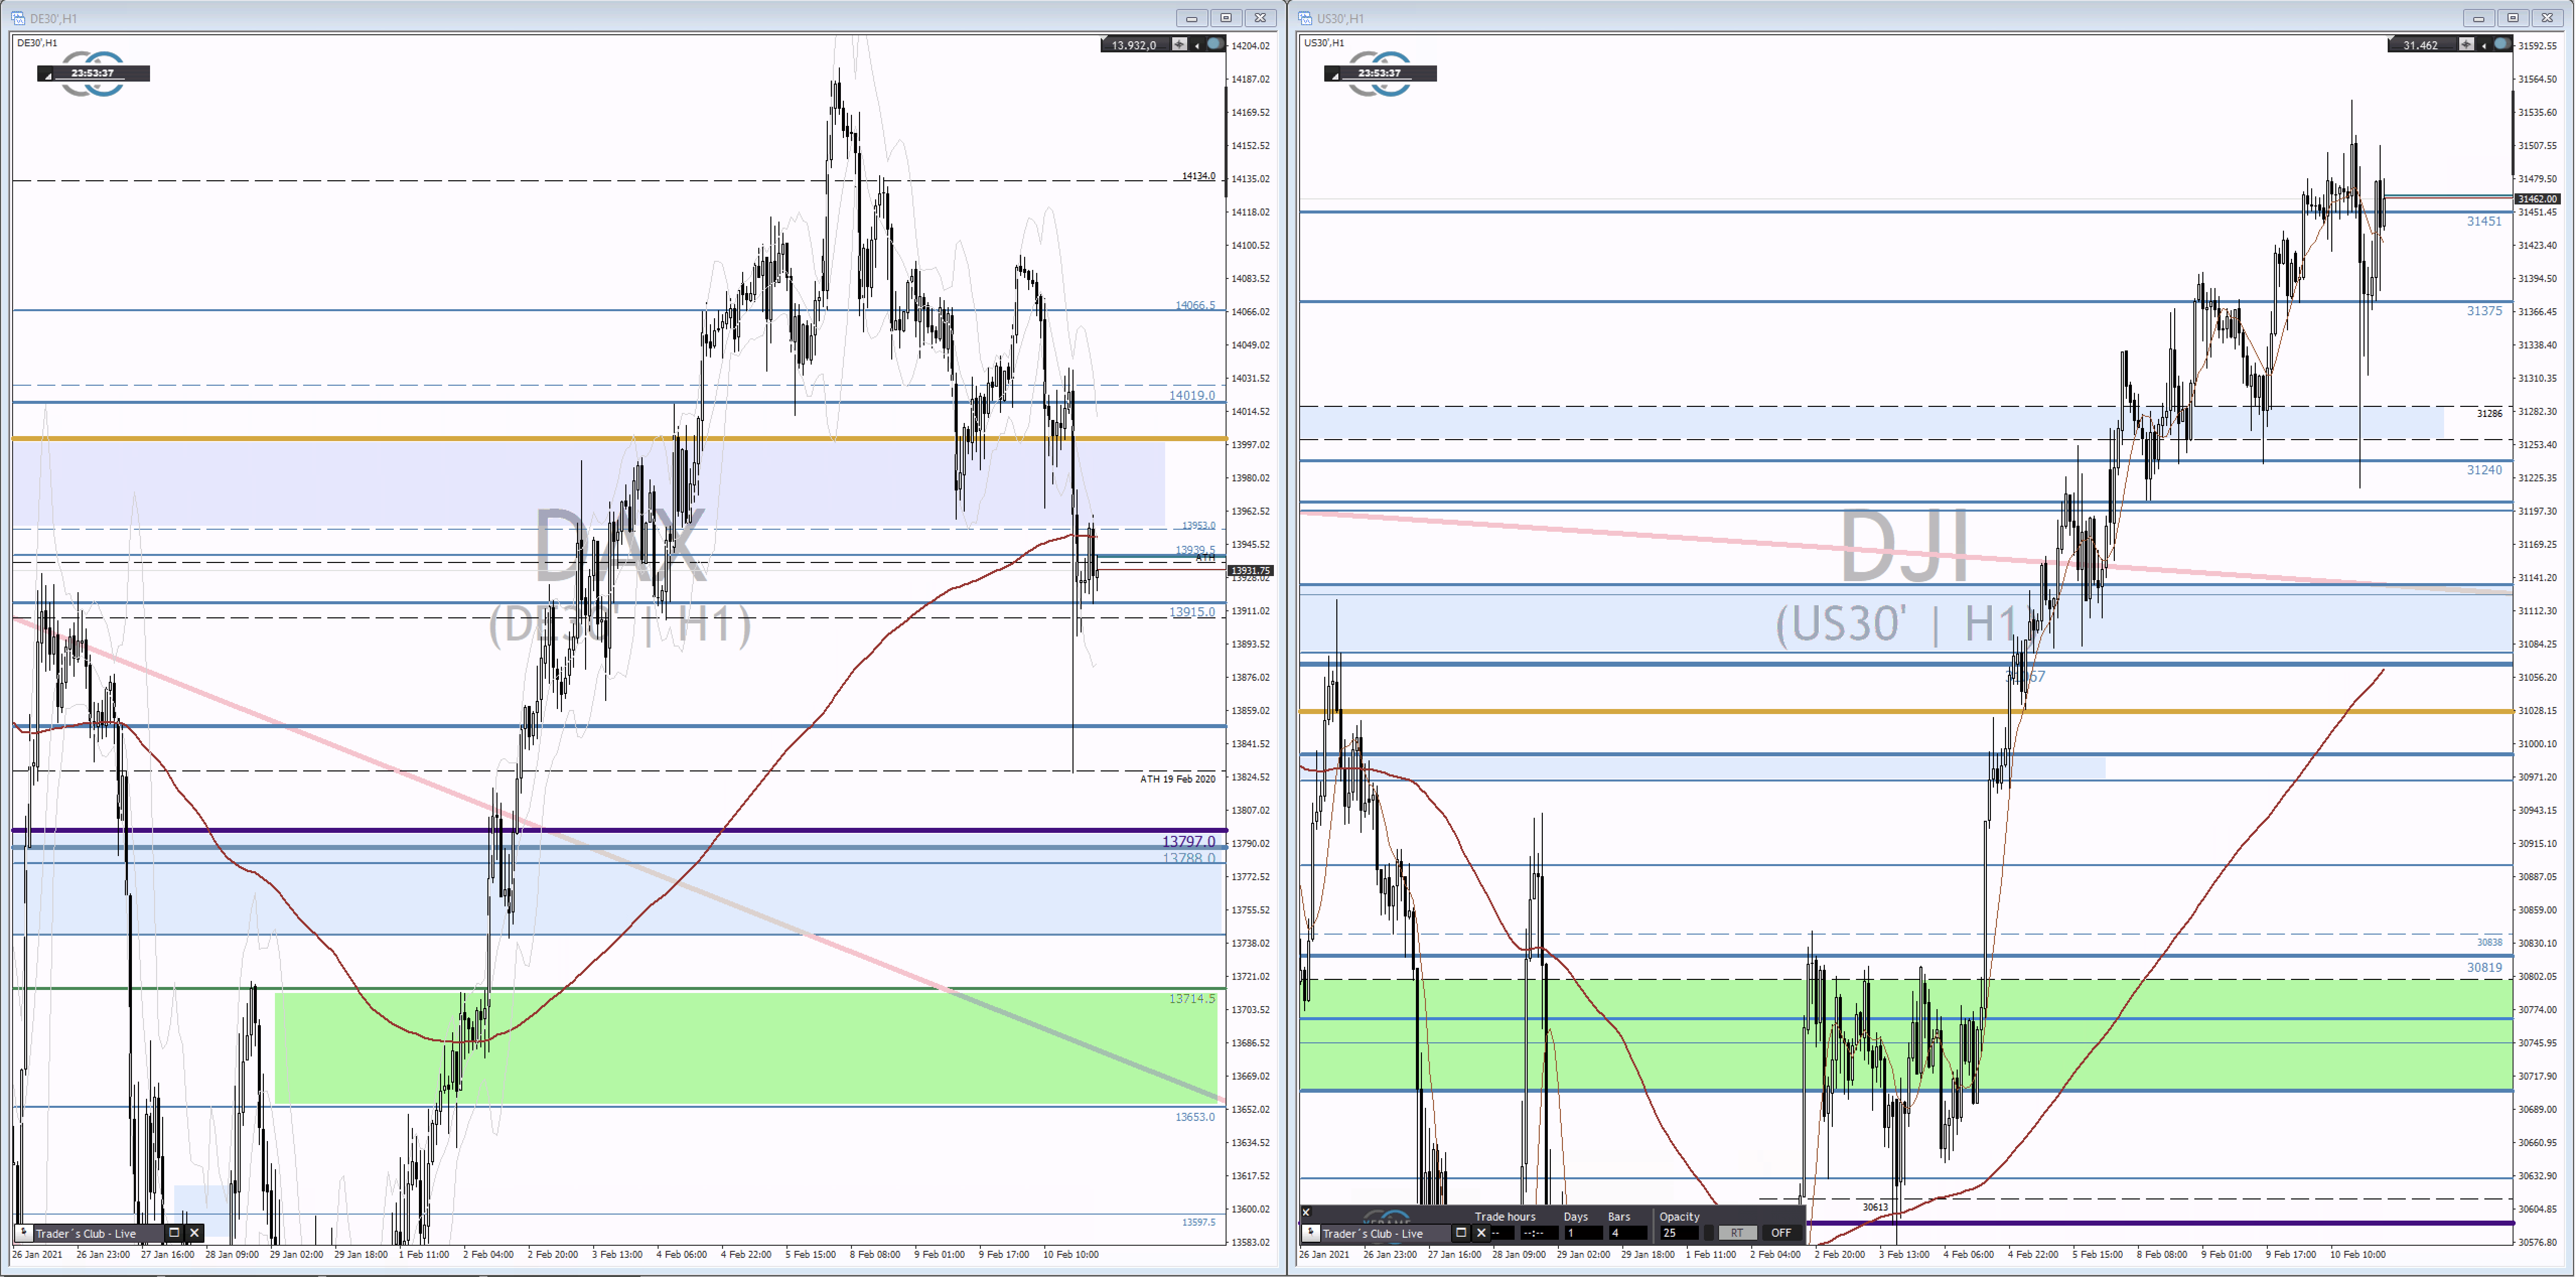This screenshot has height=1277, width=2576.
Task: Click the 13653.0 level label in DAX chart
Action: point(1195,1116)
